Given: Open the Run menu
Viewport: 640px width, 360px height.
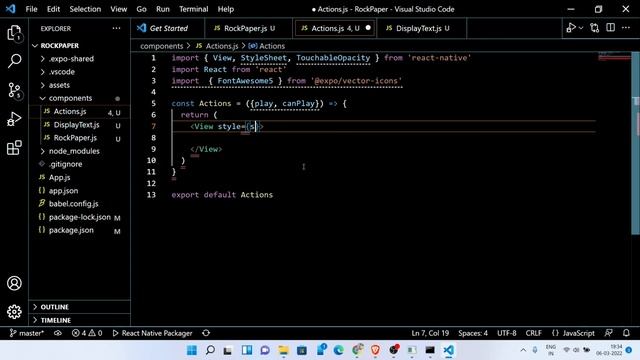Looking at the screenshot, I should [x=162, y=9].
